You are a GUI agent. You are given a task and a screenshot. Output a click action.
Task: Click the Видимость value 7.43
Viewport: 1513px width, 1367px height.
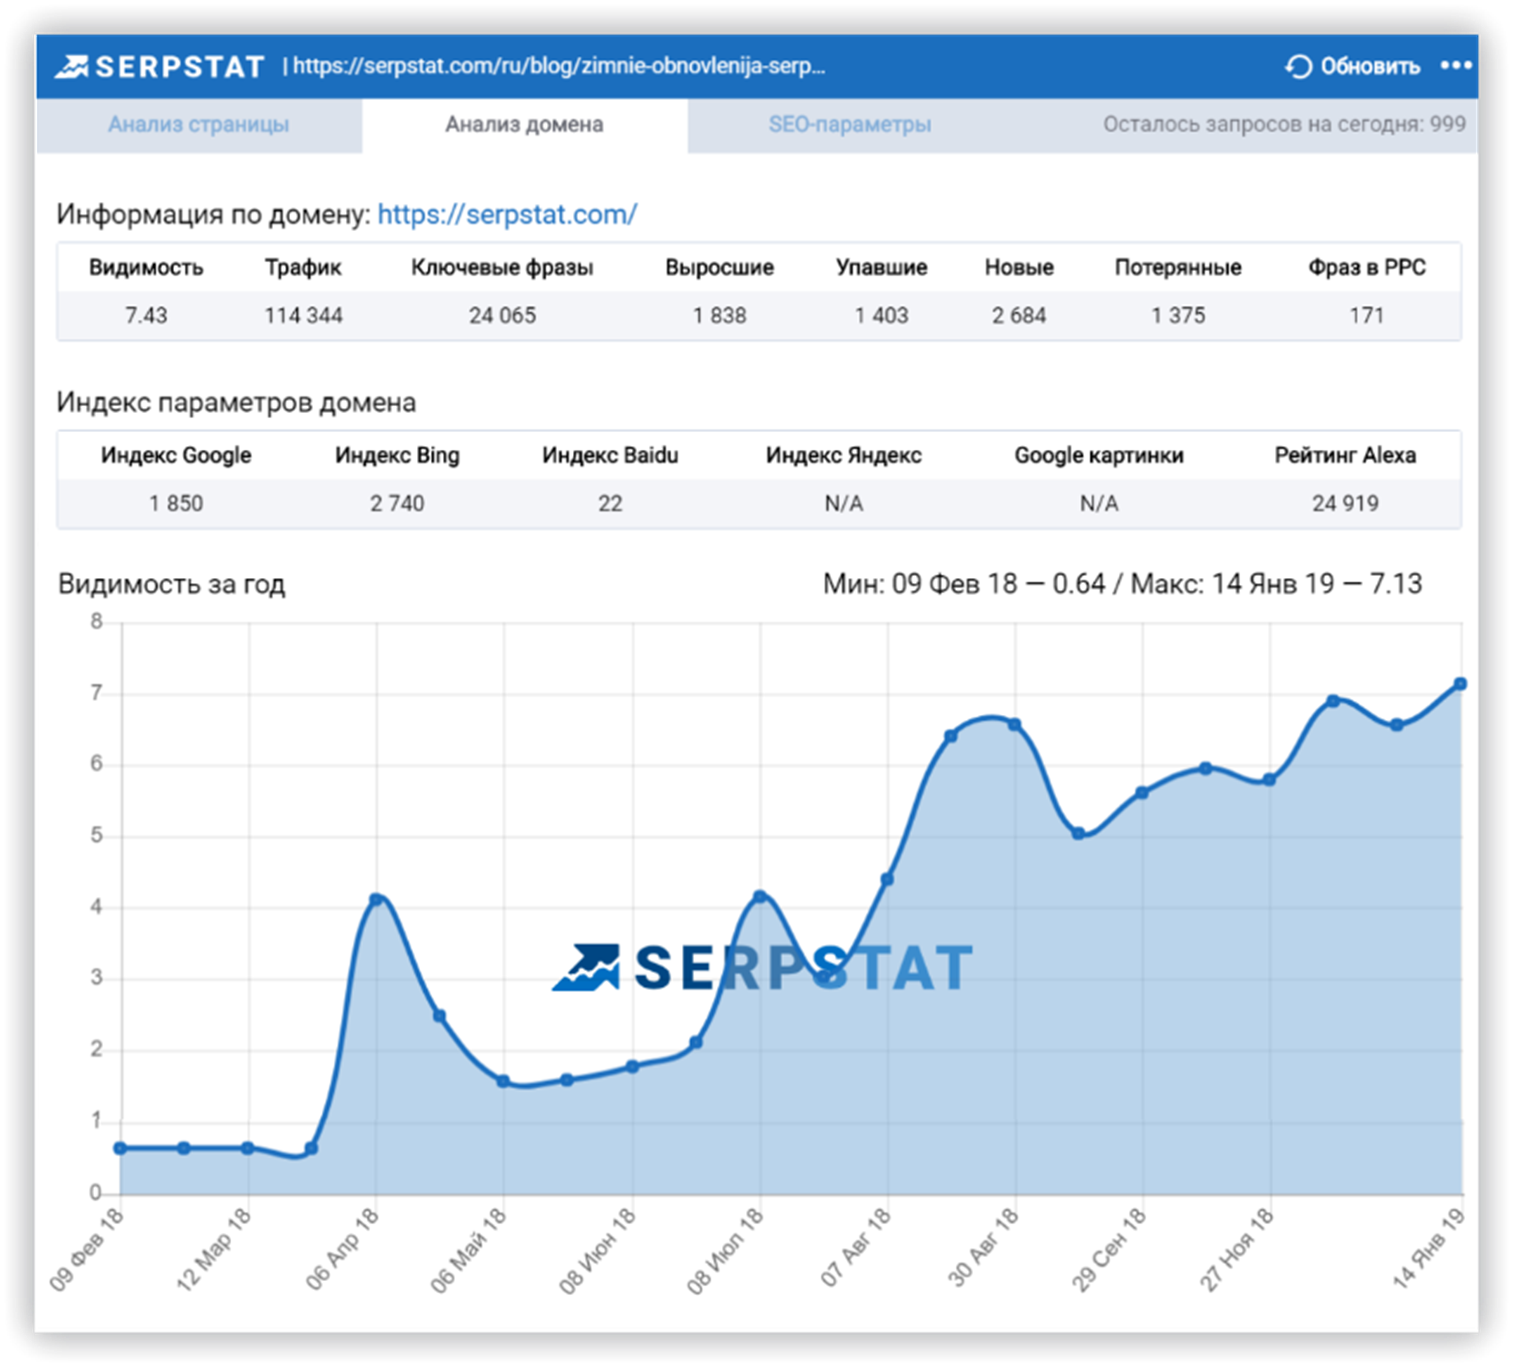point(146,315)
